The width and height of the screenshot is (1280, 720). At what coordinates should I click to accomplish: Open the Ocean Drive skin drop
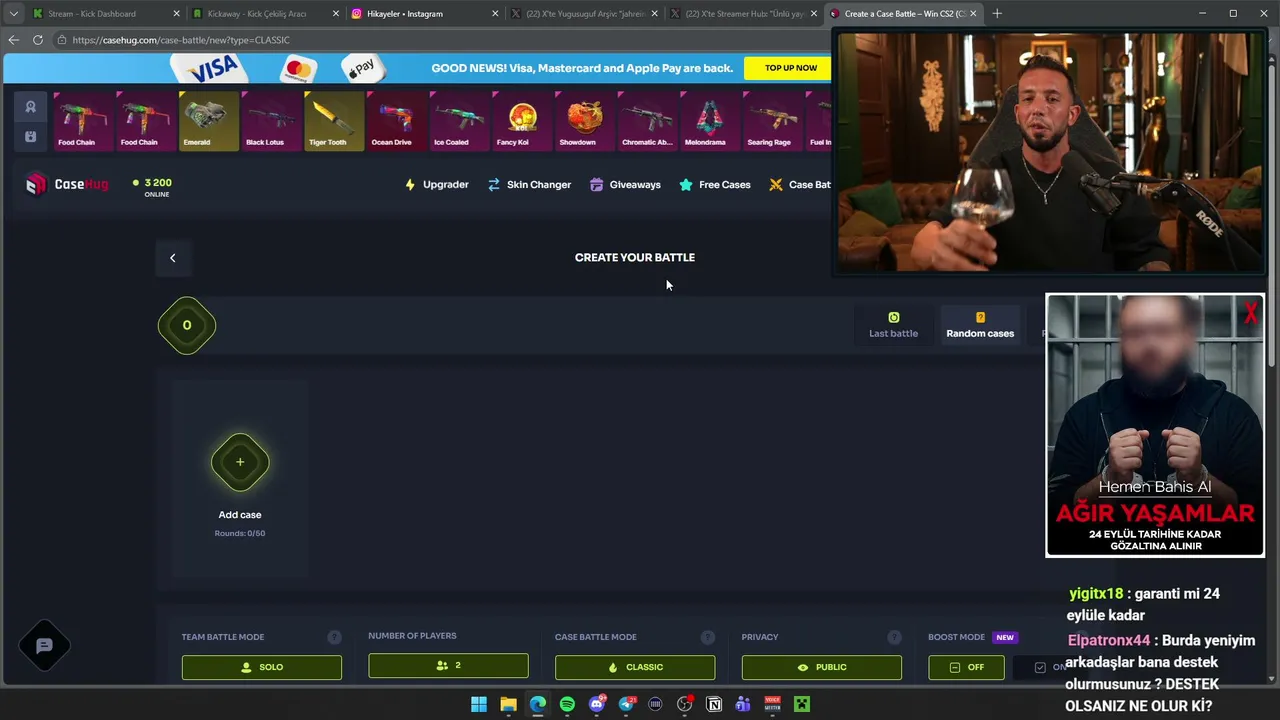click(x=397, y=121)
